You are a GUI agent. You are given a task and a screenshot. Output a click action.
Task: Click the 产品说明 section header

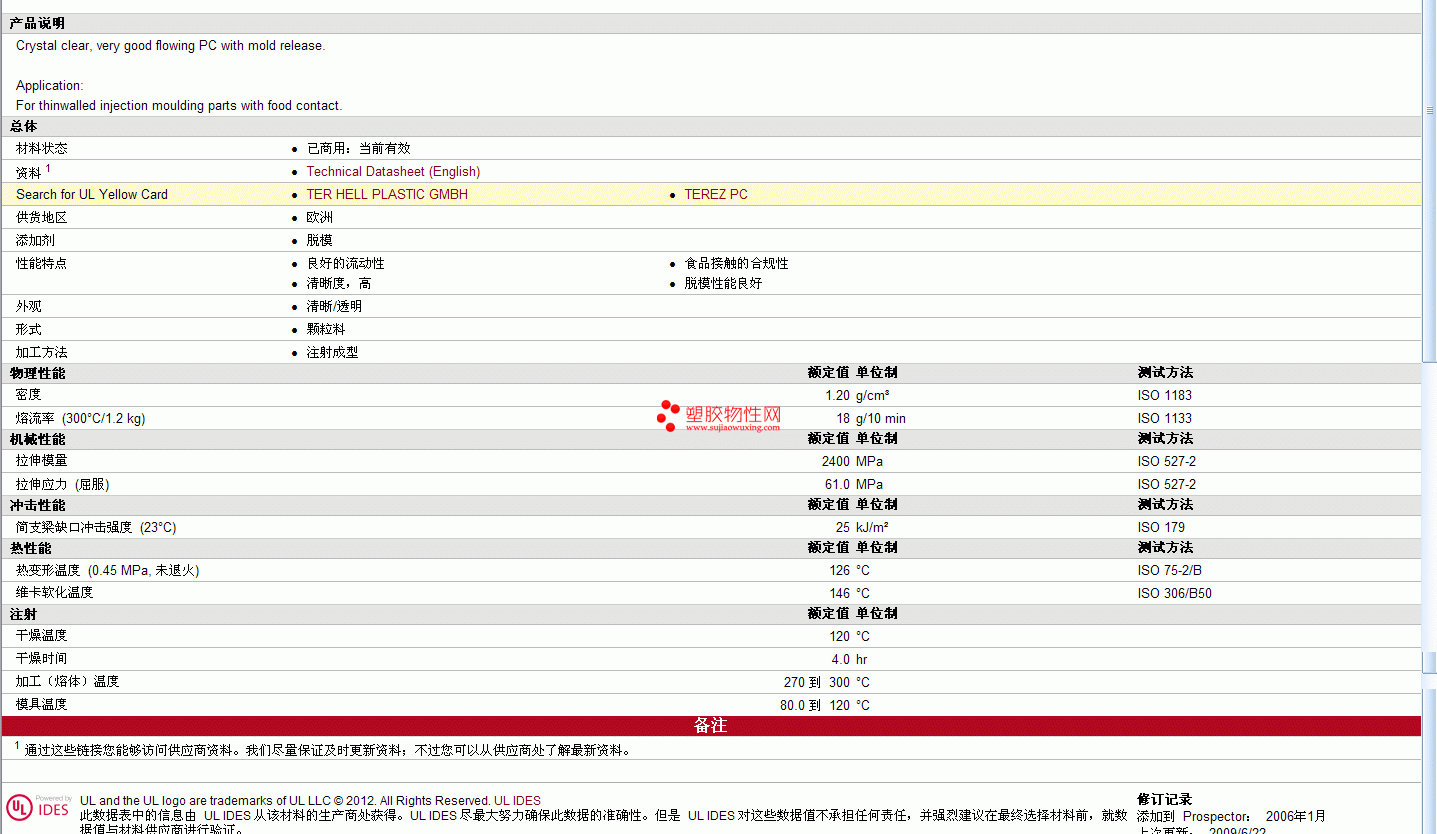37,23
